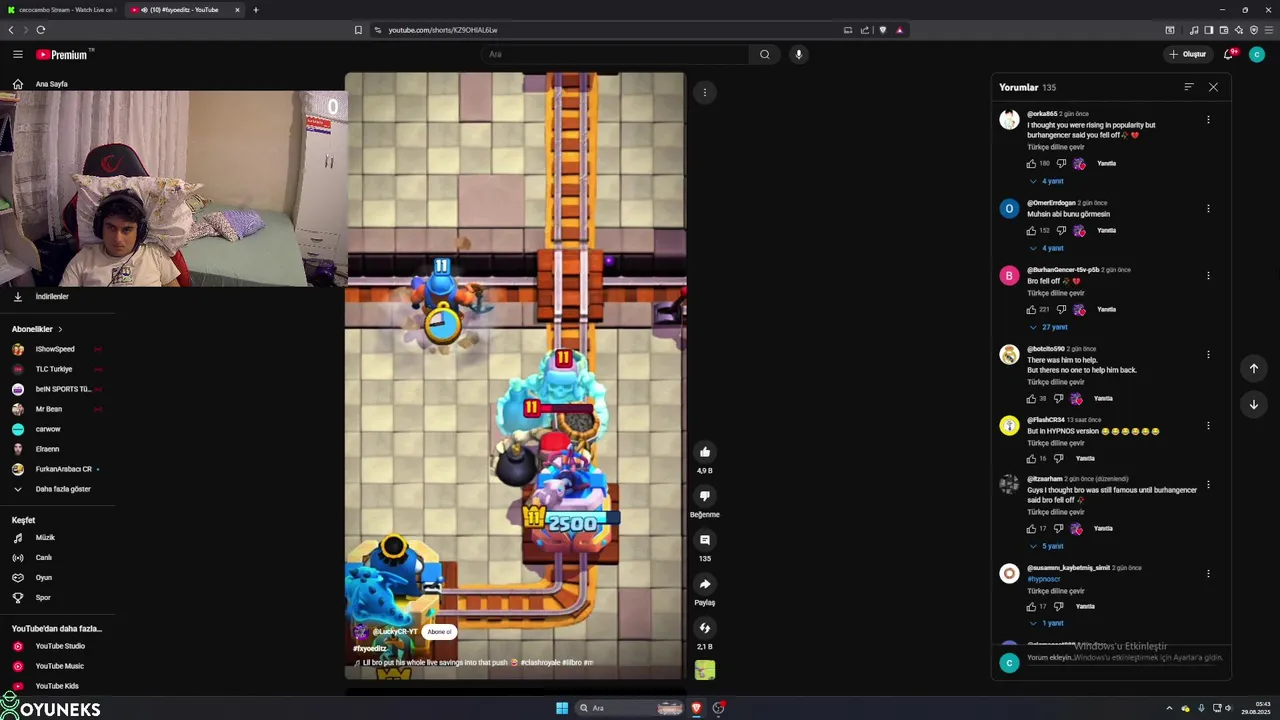Subscribe with Abone ol button

point(440,632)
